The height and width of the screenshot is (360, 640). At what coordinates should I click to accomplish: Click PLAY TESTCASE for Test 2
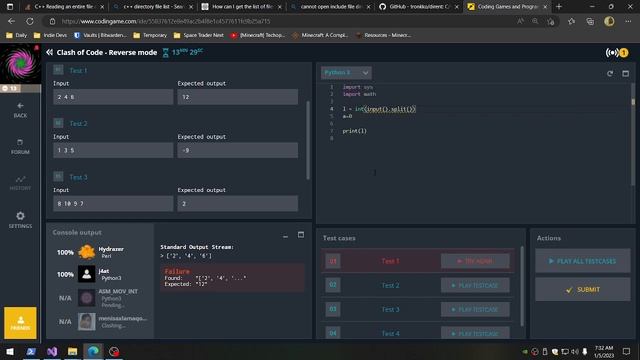tap(475, 285)
